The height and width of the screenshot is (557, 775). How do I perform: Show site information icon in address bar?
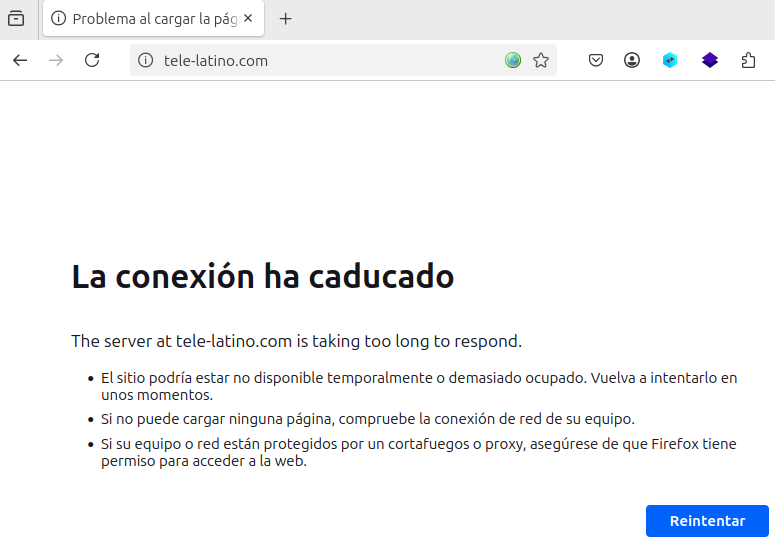click(145, 60)
